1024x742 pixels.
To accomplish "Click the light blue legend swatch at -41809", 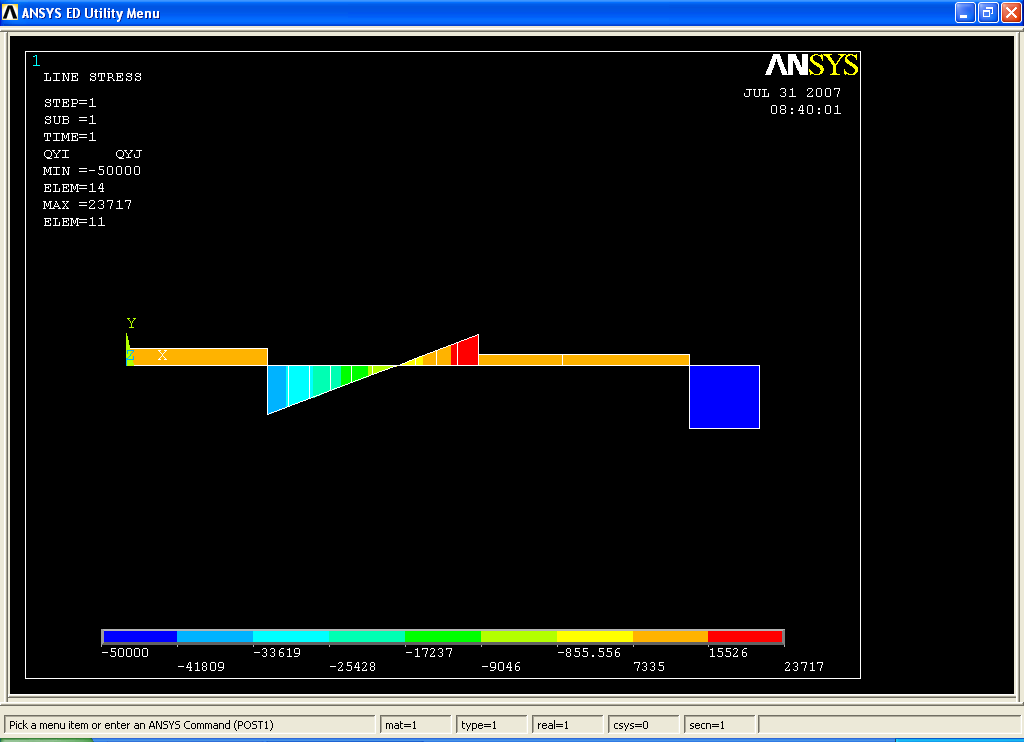I will point(215,636).
